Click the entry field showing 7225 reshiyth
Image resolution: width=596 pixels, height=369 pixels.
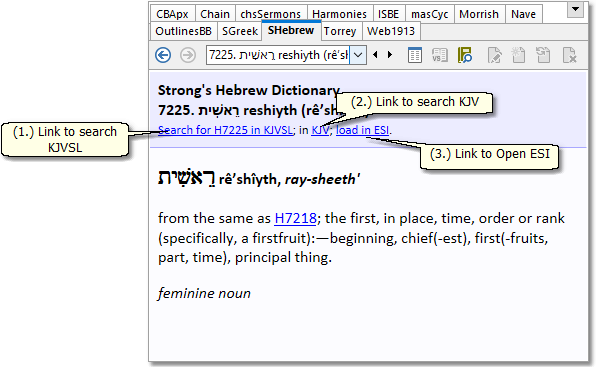(278, 55)
